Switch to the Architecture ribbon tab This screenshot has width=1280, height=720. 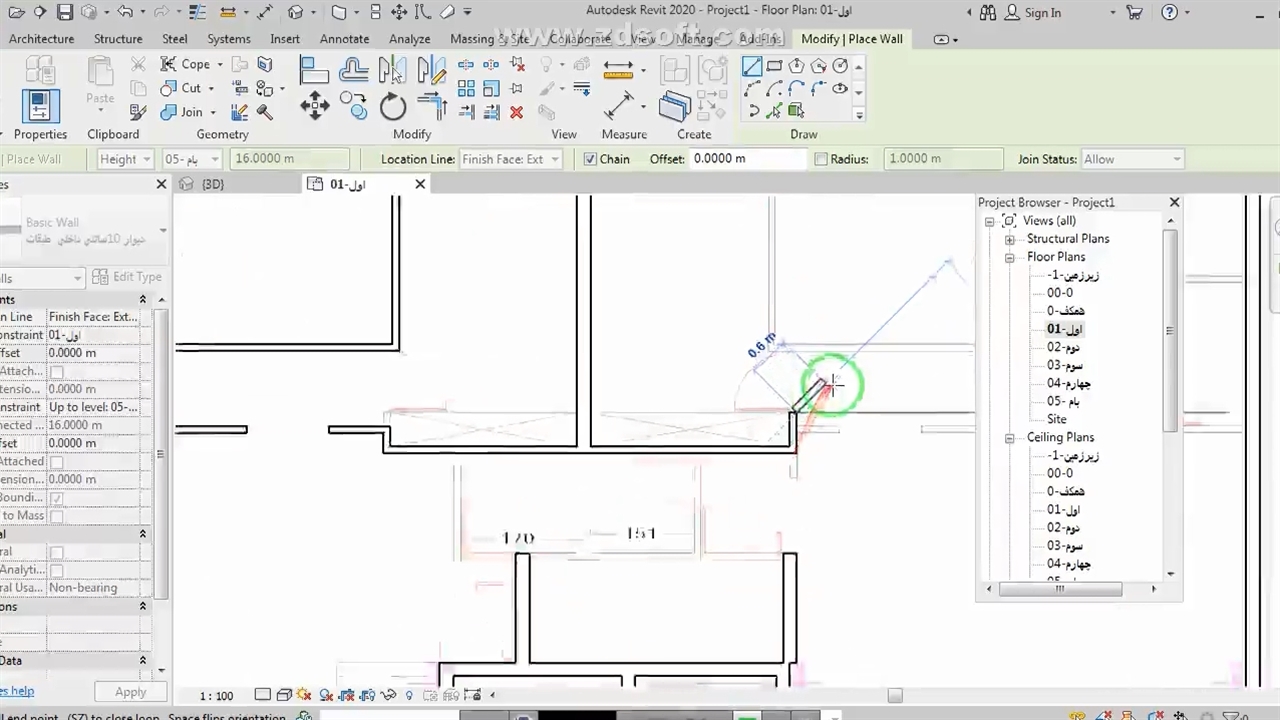coord(41,39)
